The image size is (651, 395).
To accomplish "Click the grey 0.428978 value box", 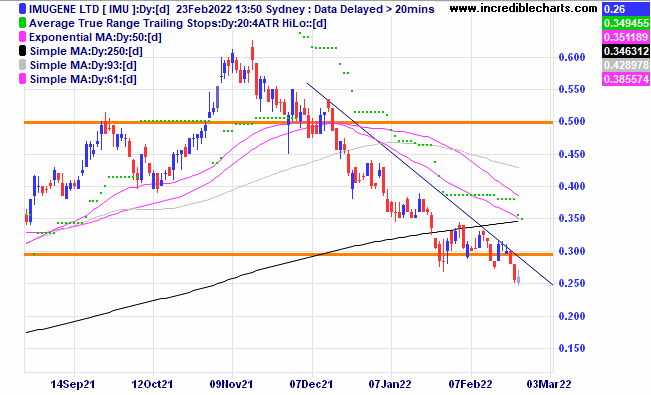I will tap(625, 65).
